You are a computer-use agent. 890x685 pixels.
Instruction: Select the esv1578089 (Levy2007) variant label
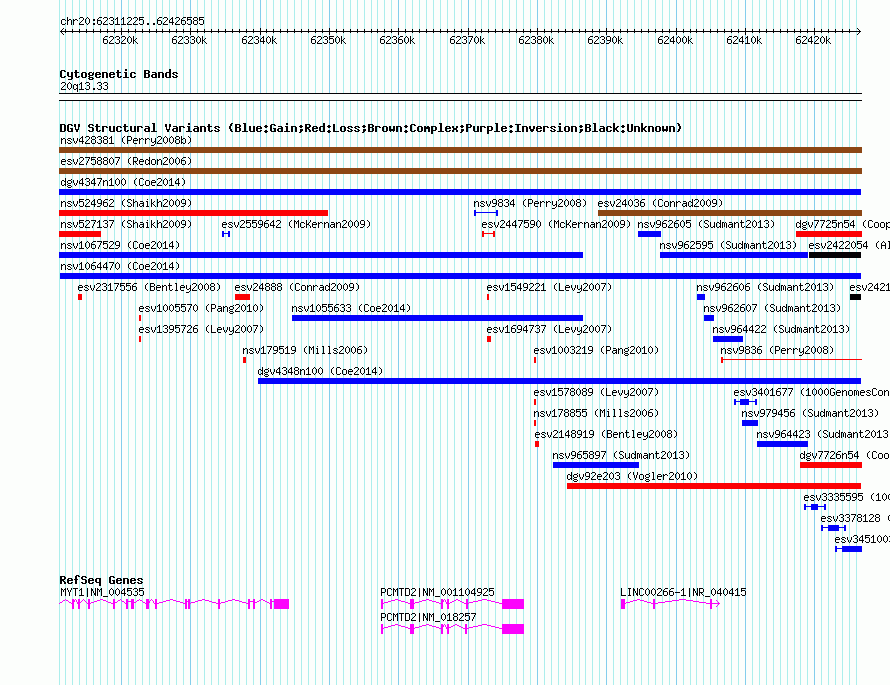pyautogui.click(x=597, y=392)
